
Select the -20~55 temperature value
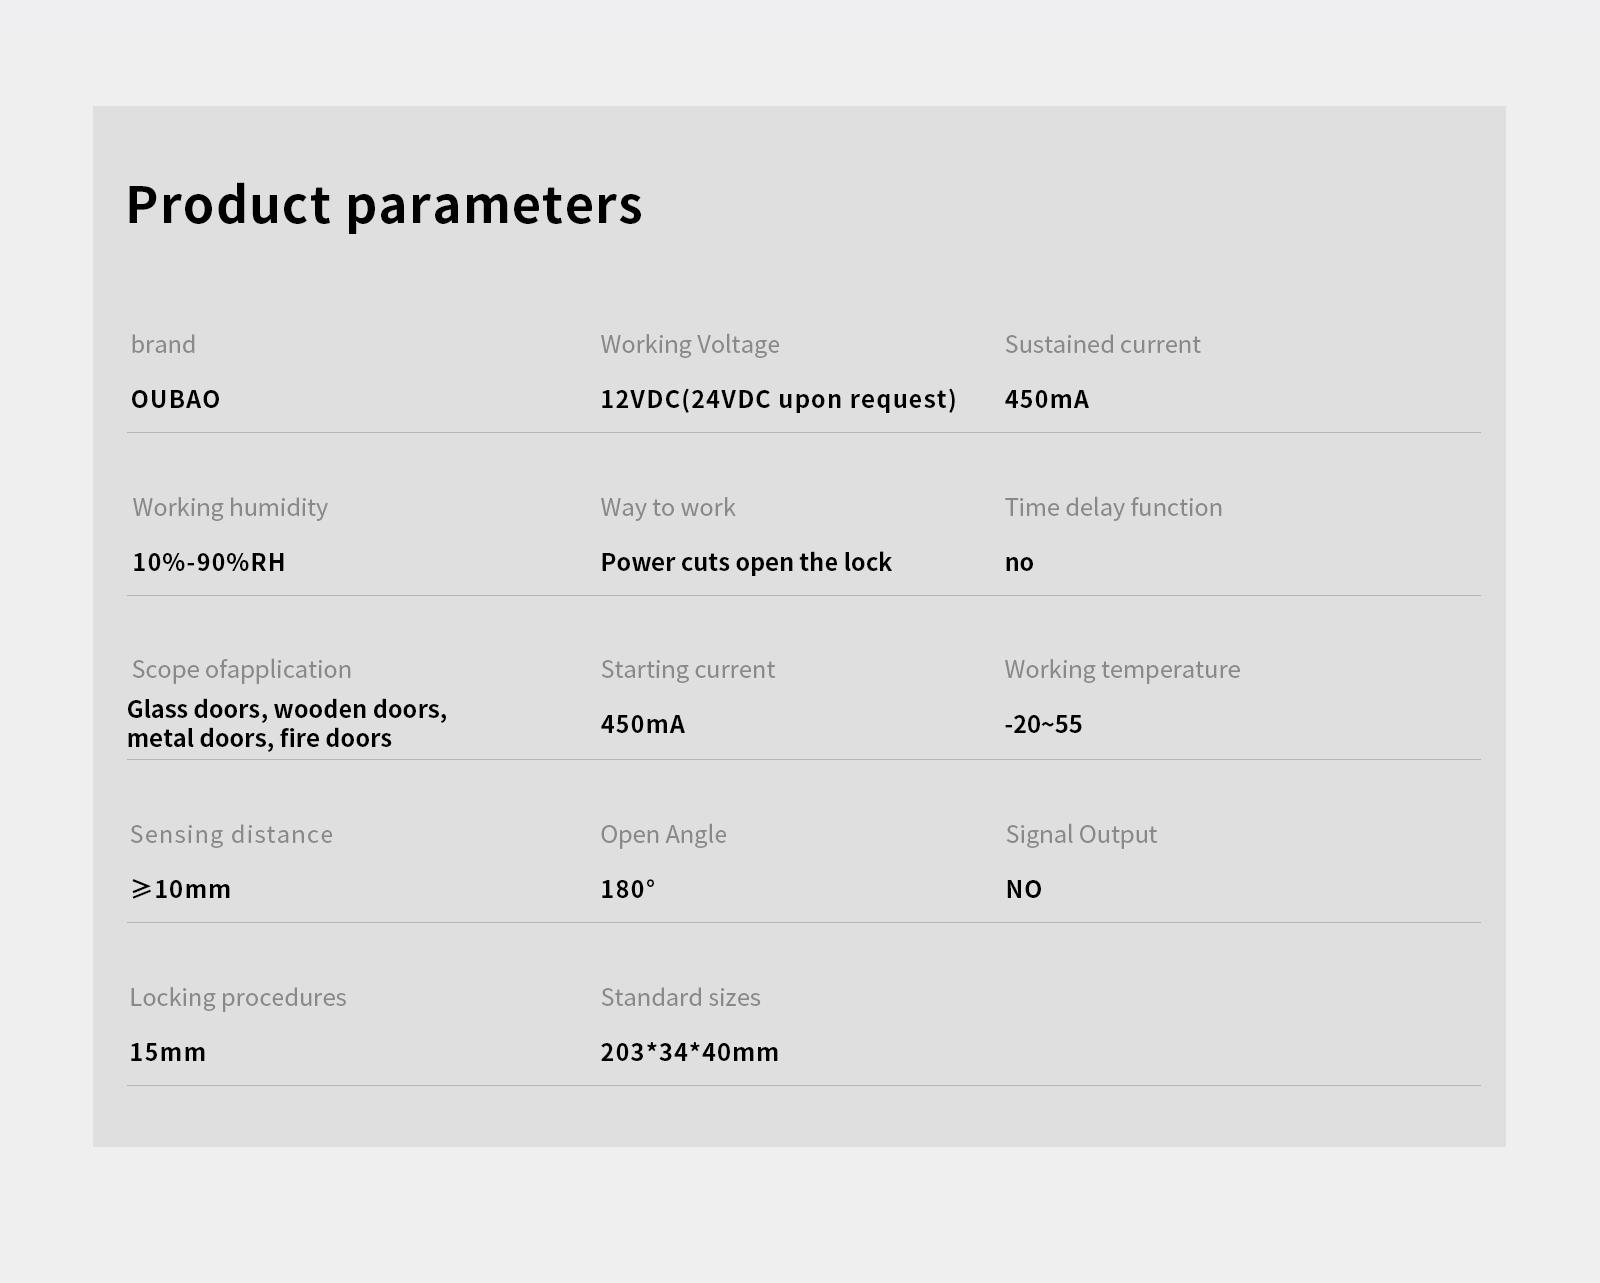point(1043,724)
